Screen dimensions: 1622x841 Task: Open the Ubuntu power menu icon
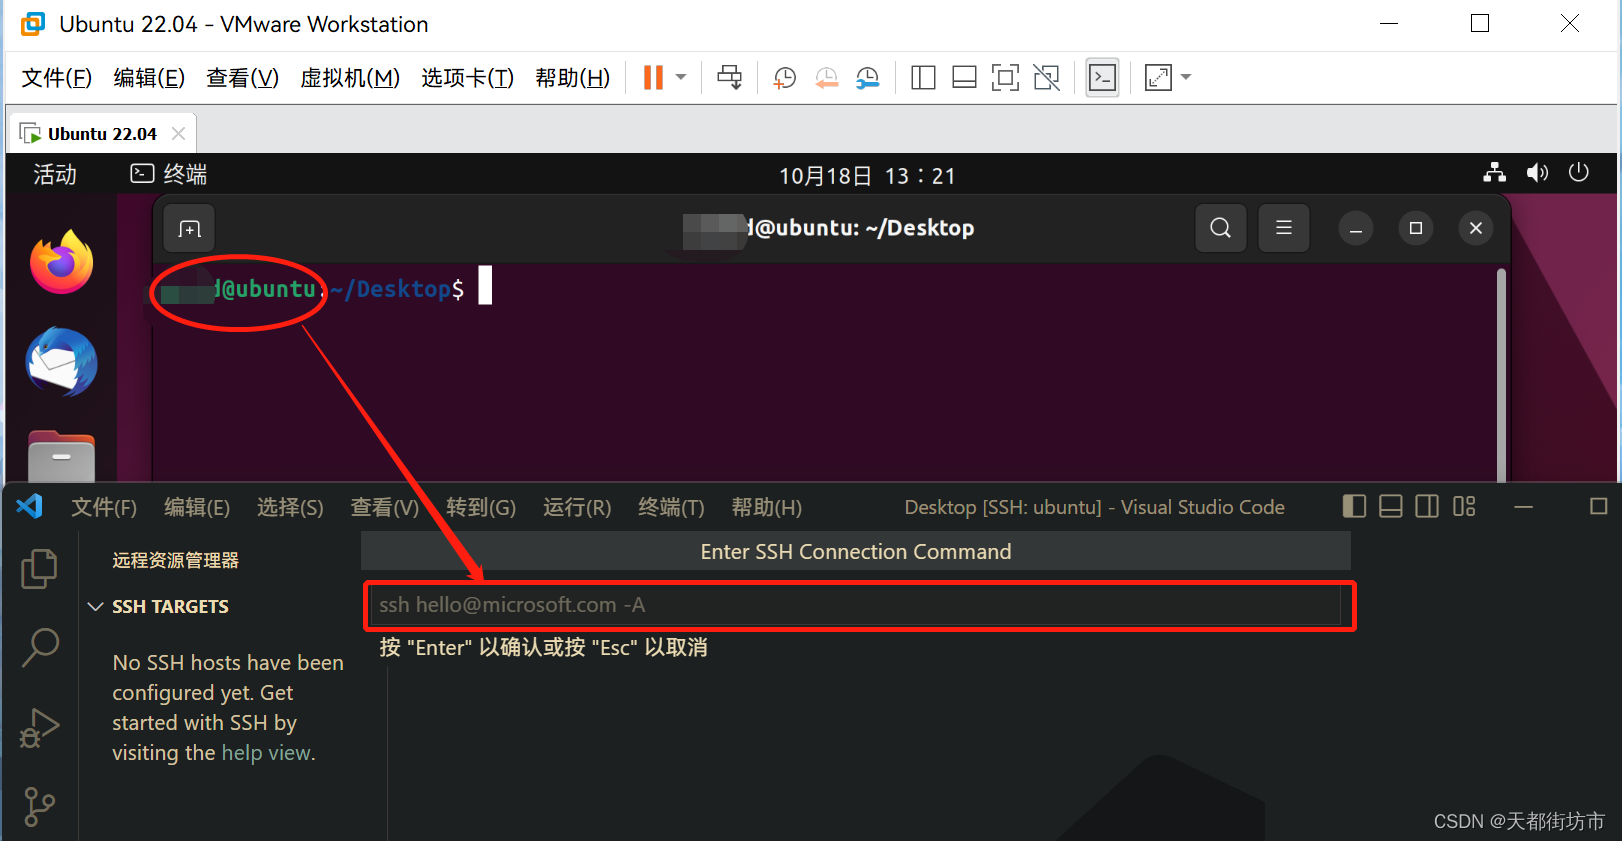[1579, 173]
